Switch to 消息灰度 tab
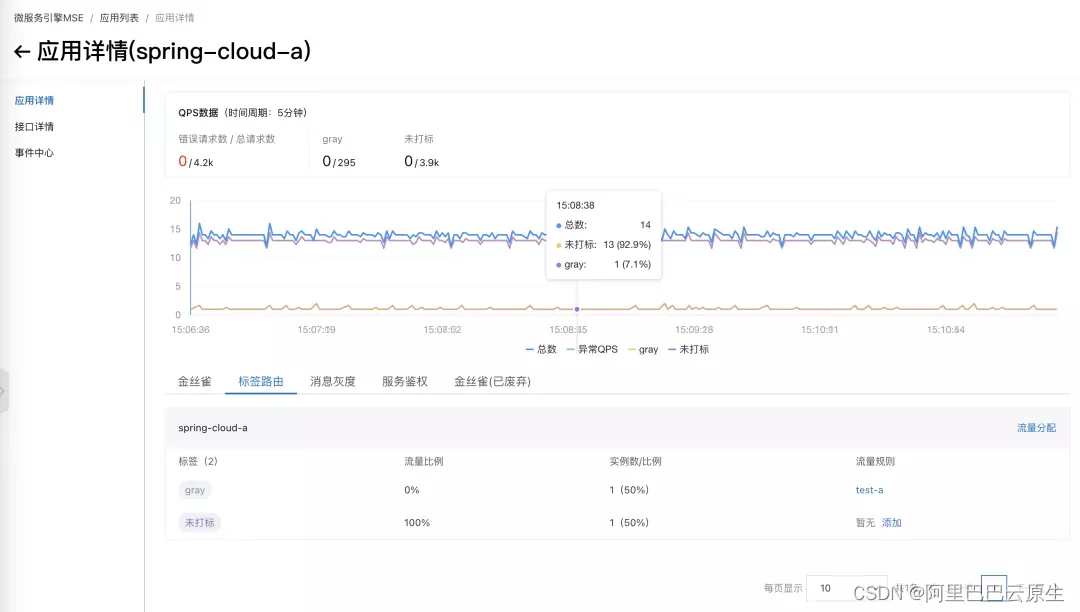The width and height of the screenshot is (1080, 612). pyautogui.click(x=333, y=381)
